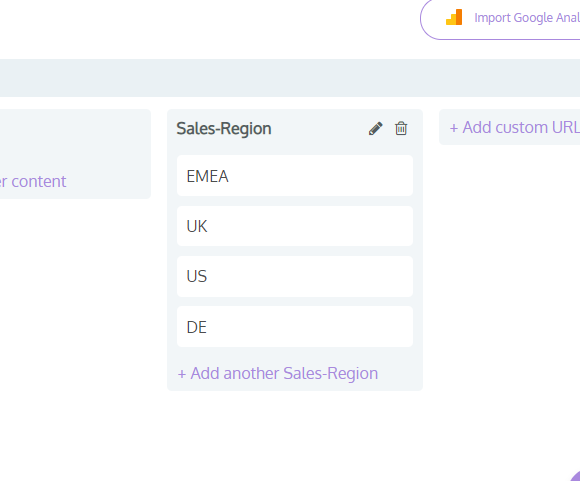Click the Sales-Region card heading
The width and height of the screenshot is (580, 481).
pos(224,129)
